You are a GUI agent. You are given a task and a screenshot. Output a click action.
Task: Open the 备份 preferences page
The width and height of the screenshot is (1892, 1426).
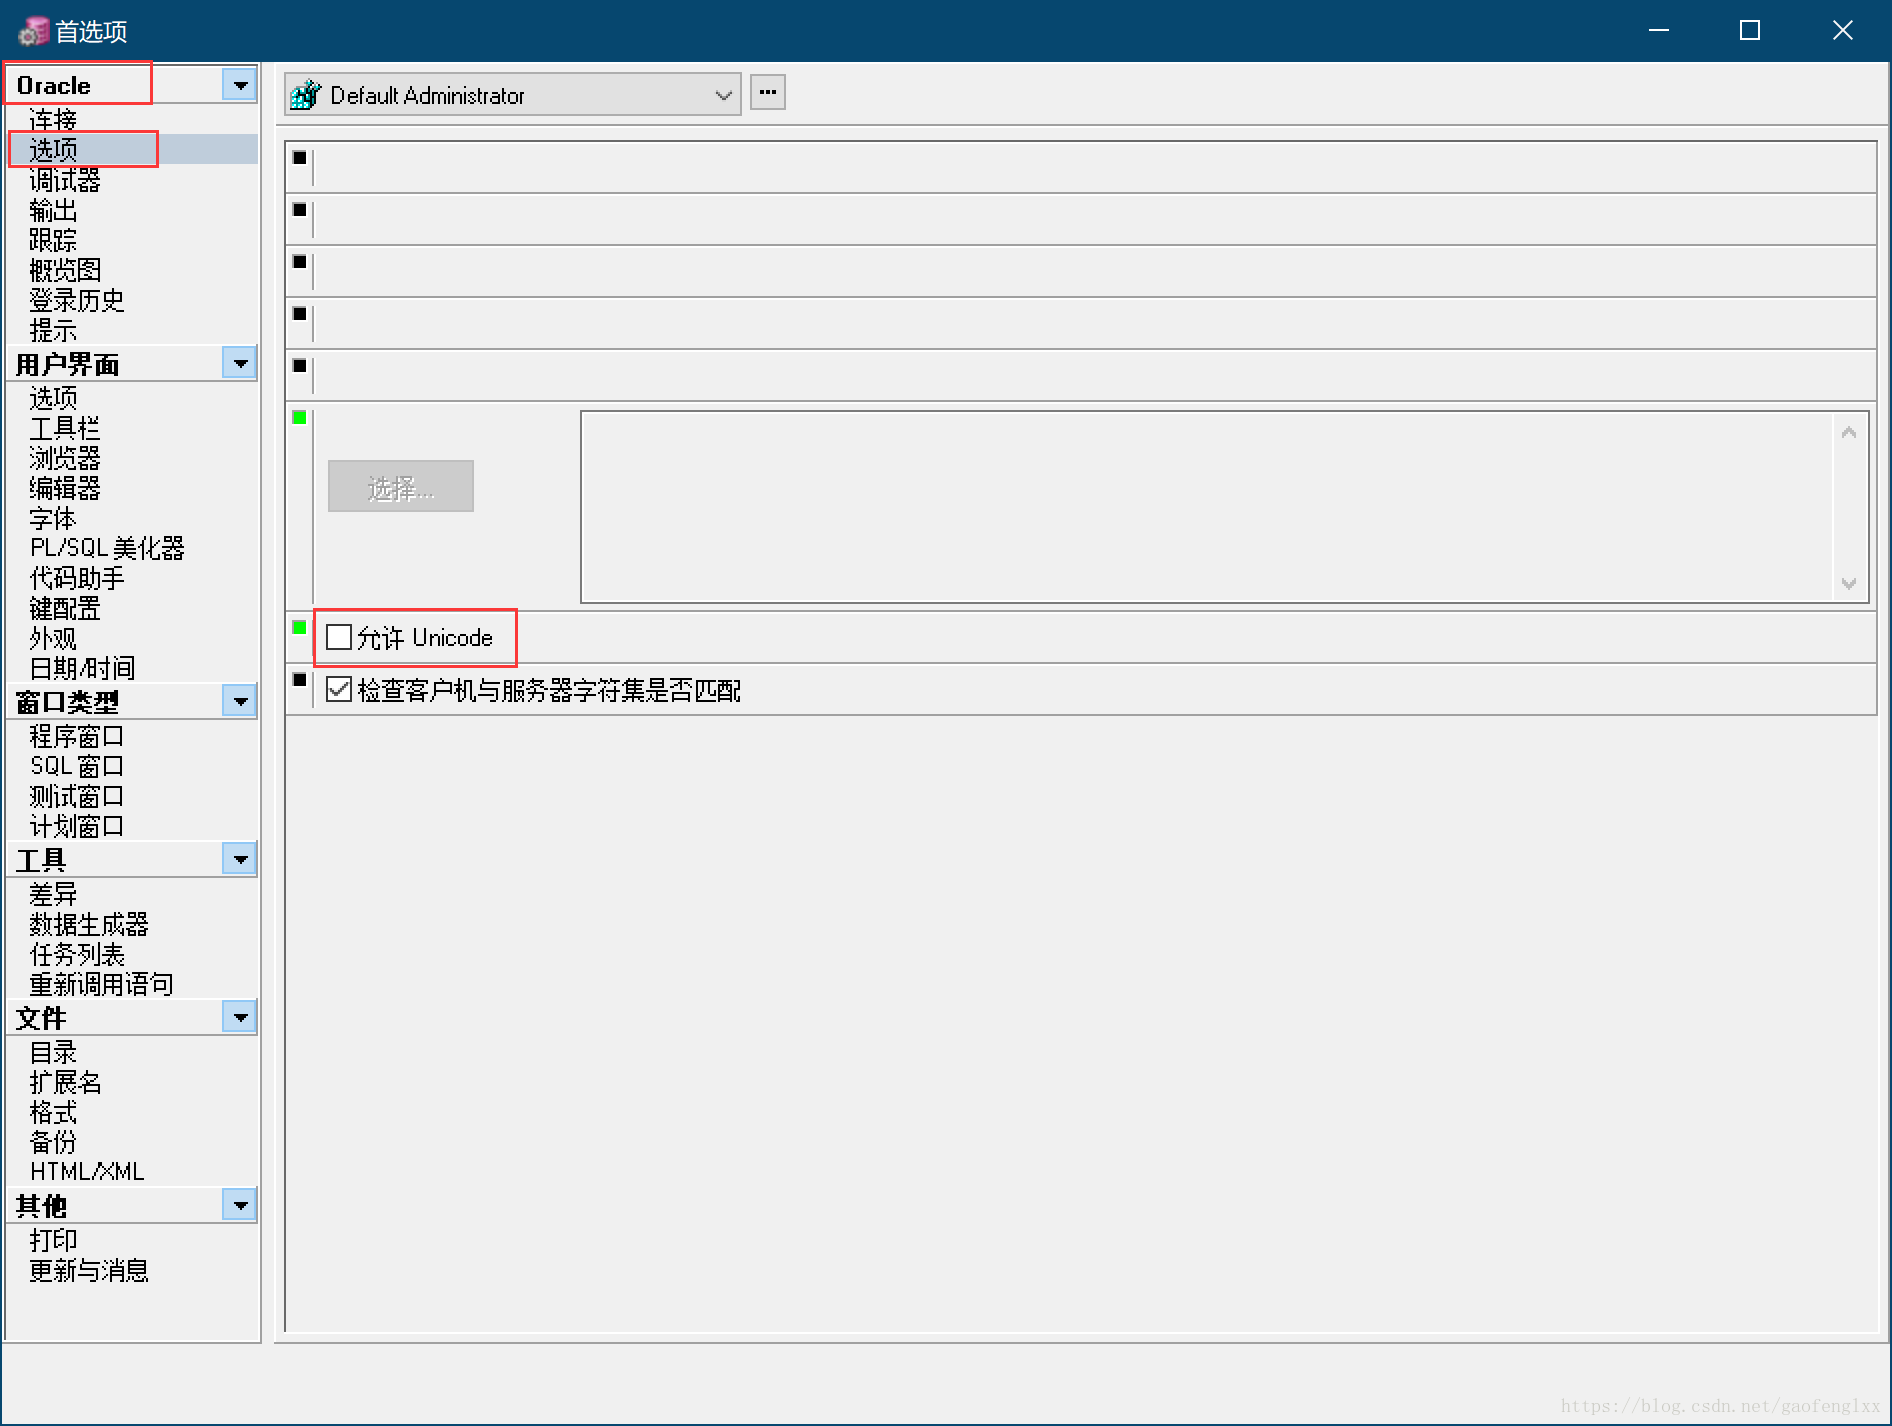[x=53, y=1142]
